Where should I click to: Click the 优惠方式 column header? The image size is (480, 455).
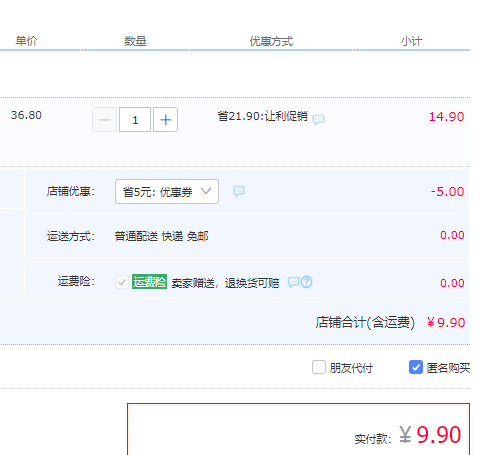(x=271, y=41)
